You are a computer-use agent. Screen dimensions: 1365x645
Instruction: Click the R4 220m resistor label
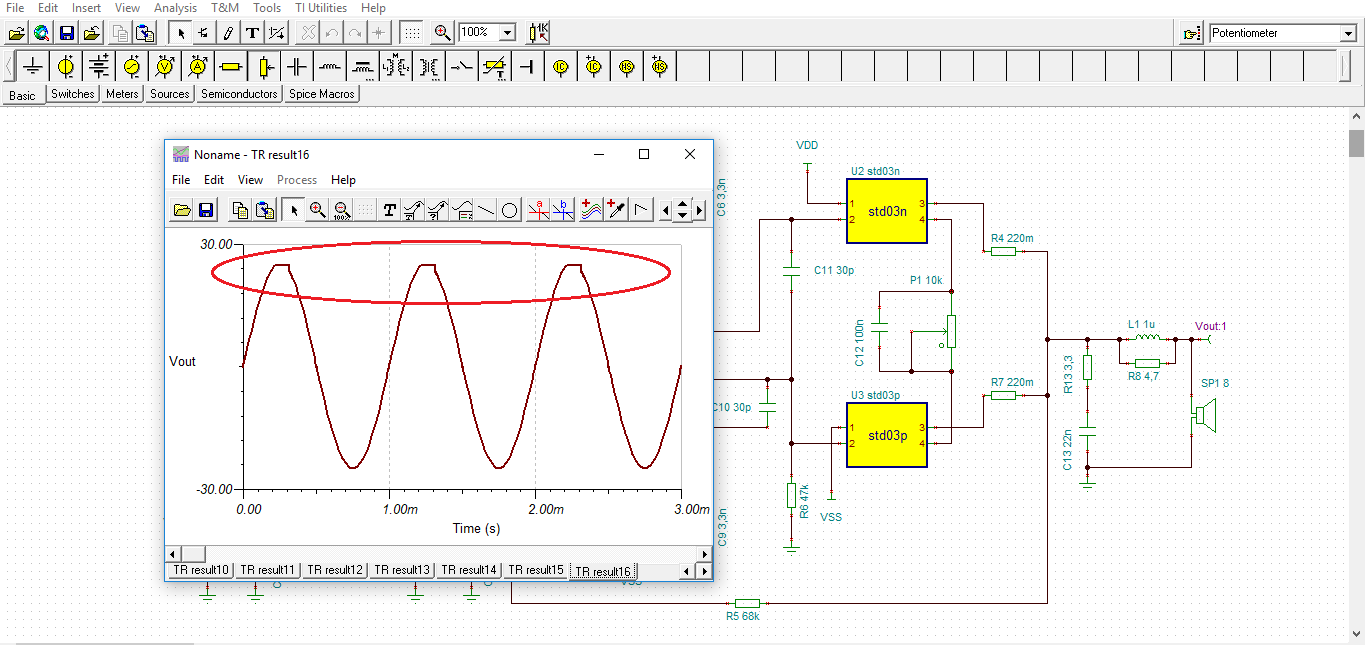1012,238
